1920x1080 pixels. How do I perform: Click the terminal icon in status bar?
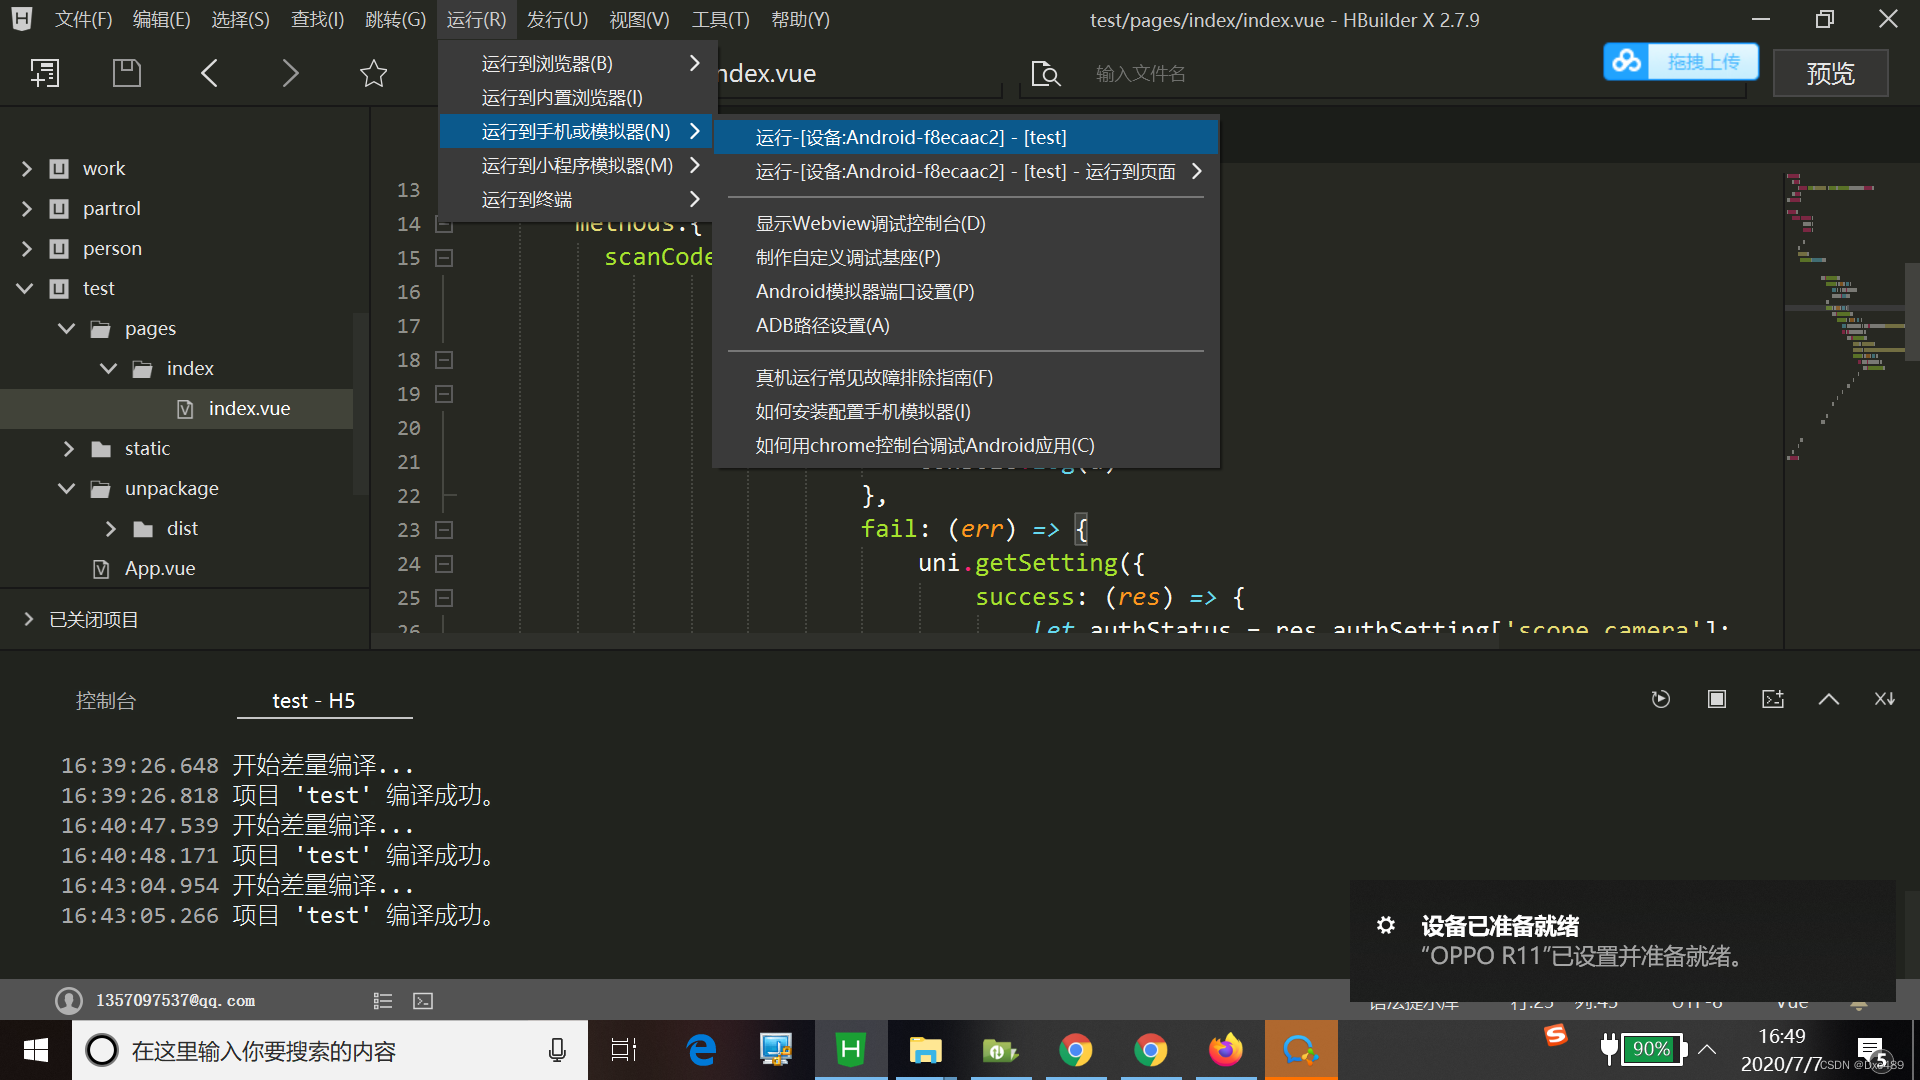423,1001
